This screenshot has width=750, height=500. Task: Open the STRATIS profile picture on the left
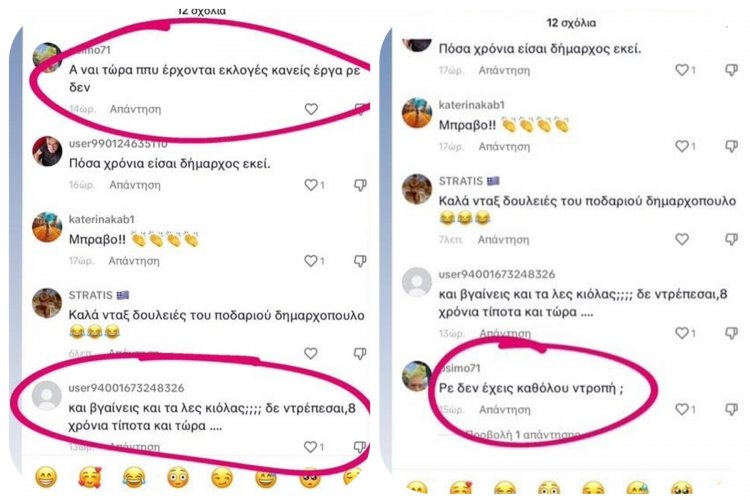click(47, 303)
